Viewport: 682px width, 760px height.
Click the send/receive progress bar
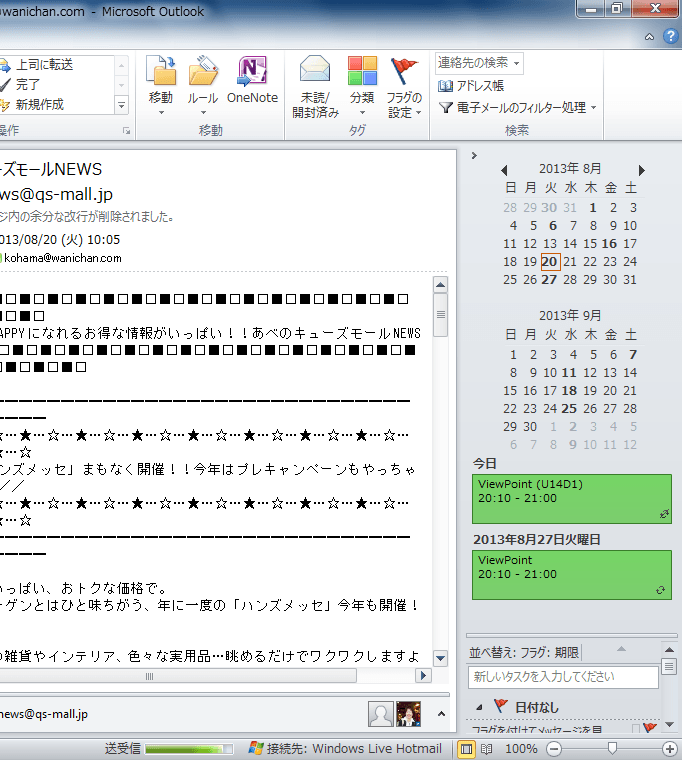click(189, 749)
